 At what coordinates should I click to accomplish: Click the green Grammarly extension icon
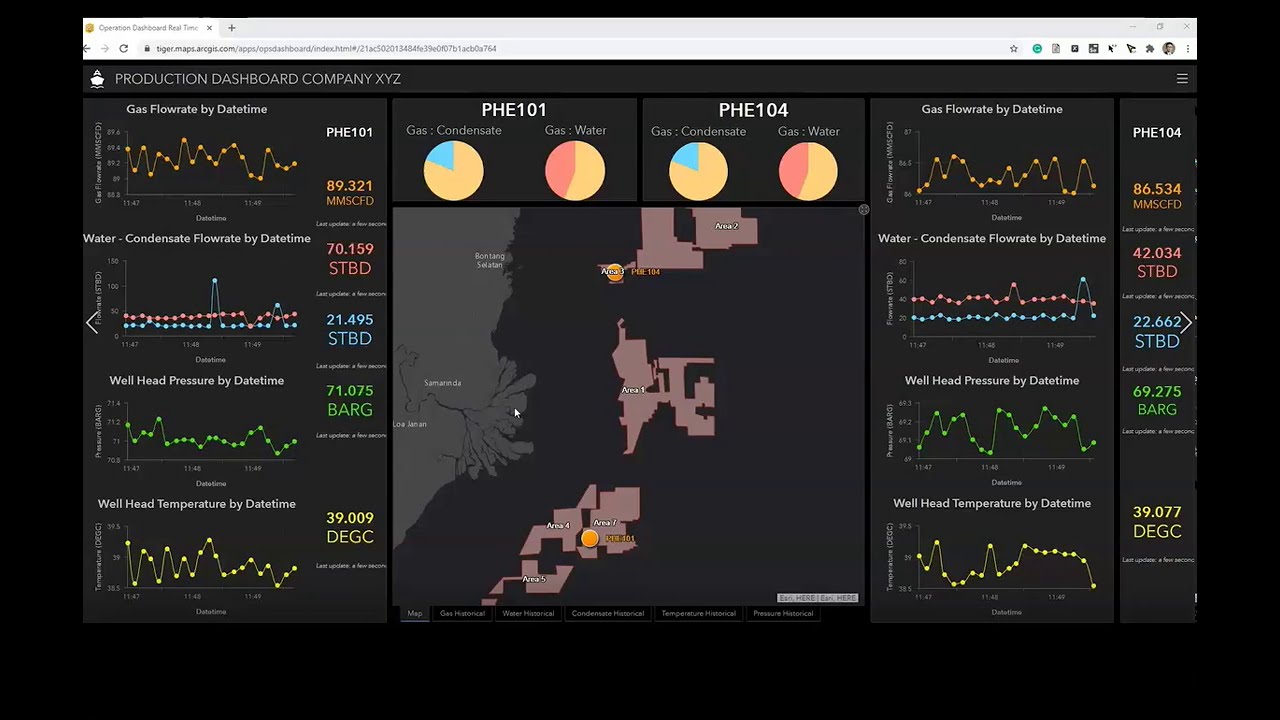[x=1037, y=48]
